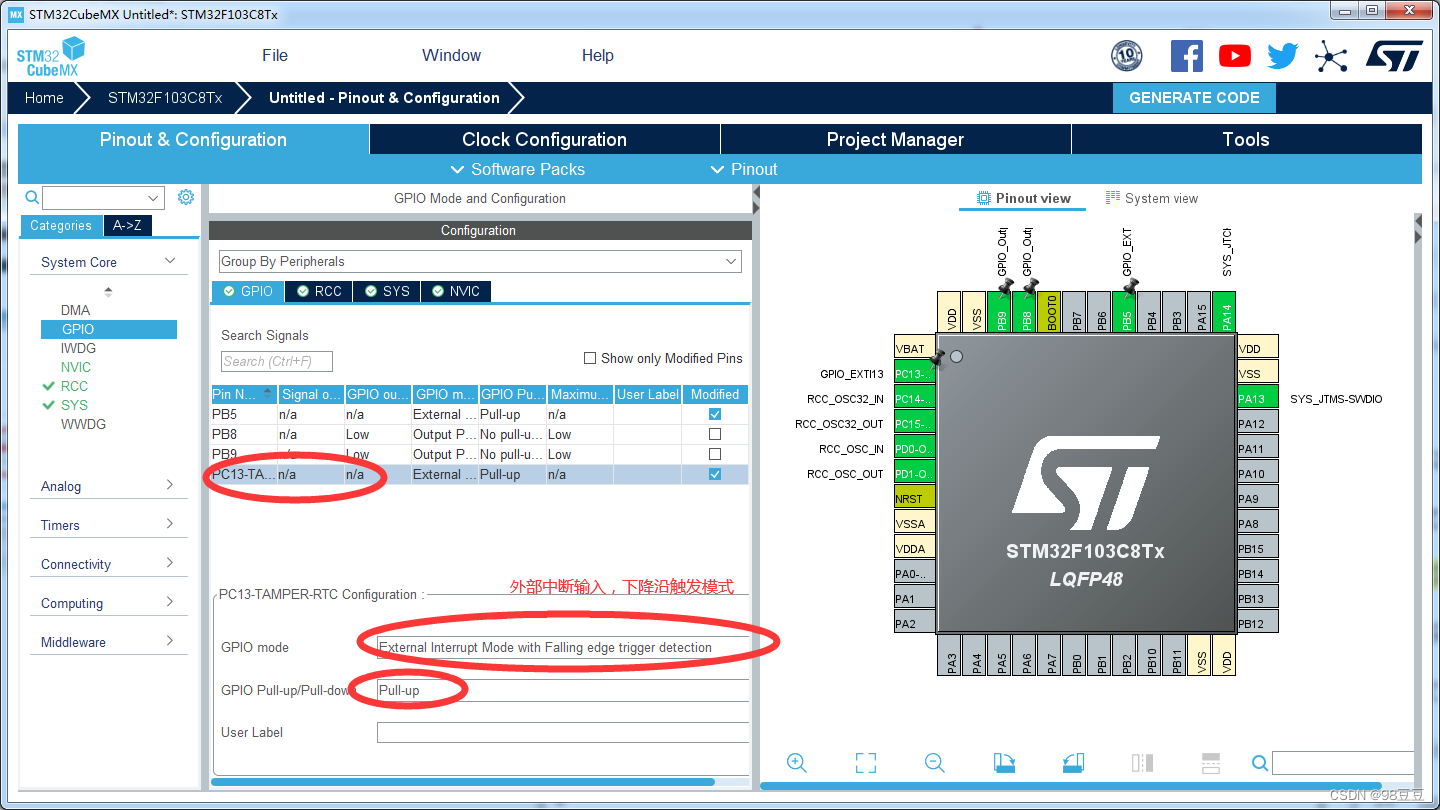
Task: Expand the Computing category
Action: point(170,602)
